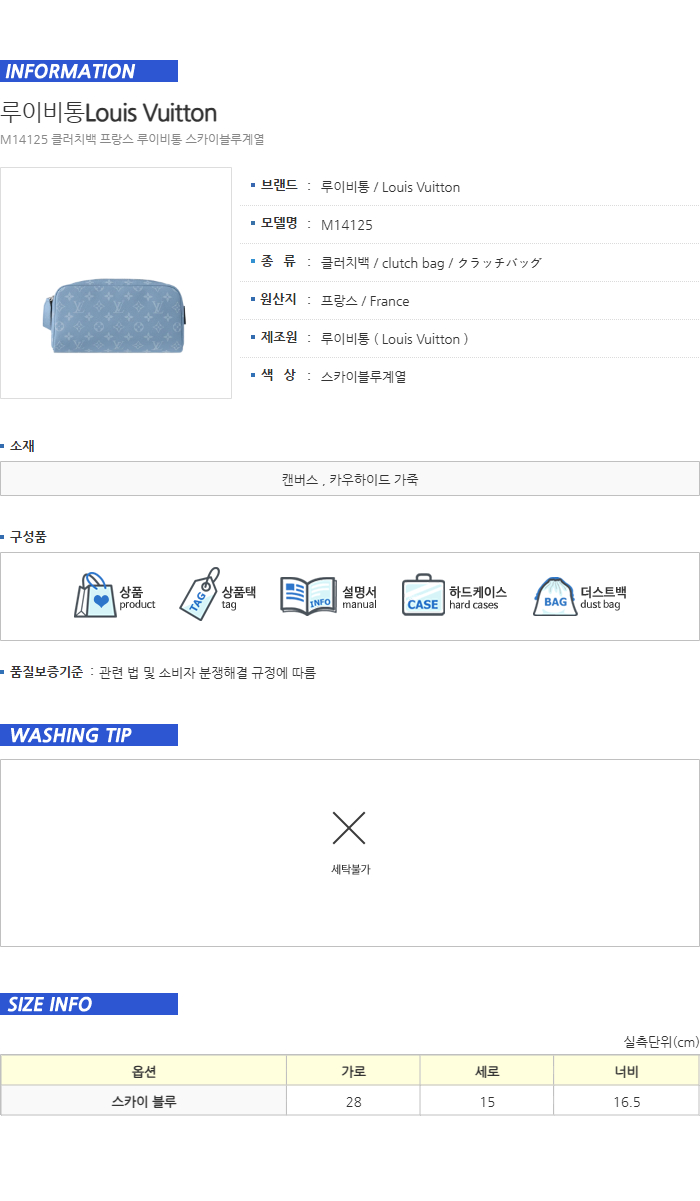Click the 너비 column header
The height and width of the screenshot is (1201, 700).
point(626,1071)
